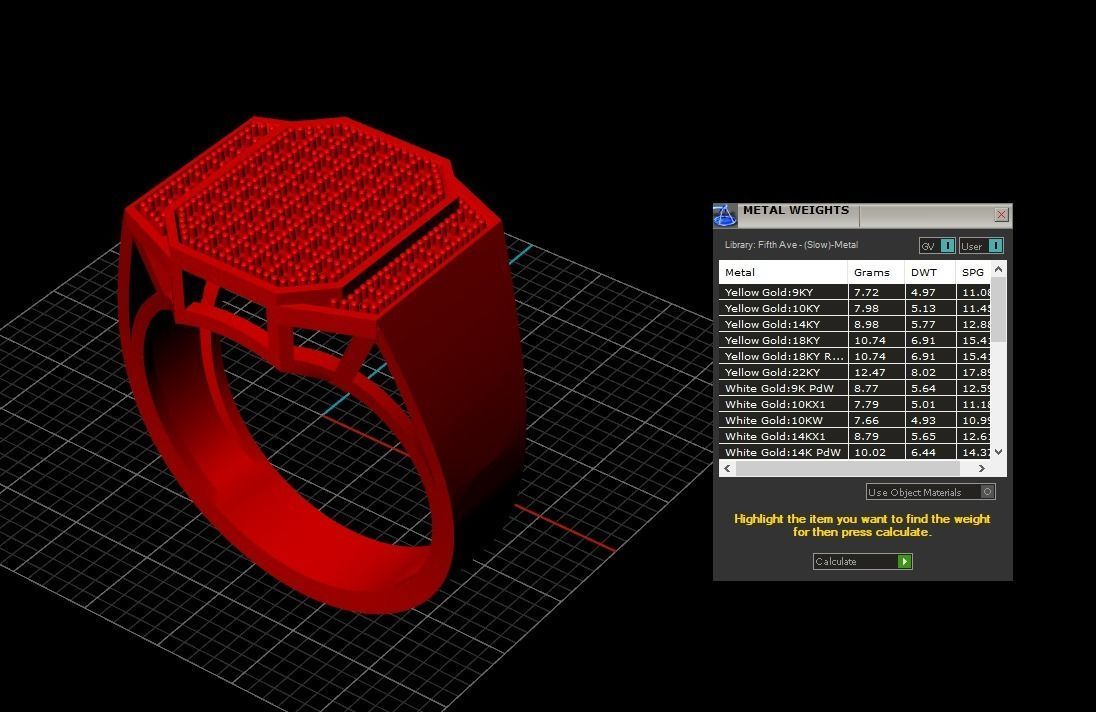Sort by the DWT column header
Viewport: 1096px width, 712px height.
[930, 273]
